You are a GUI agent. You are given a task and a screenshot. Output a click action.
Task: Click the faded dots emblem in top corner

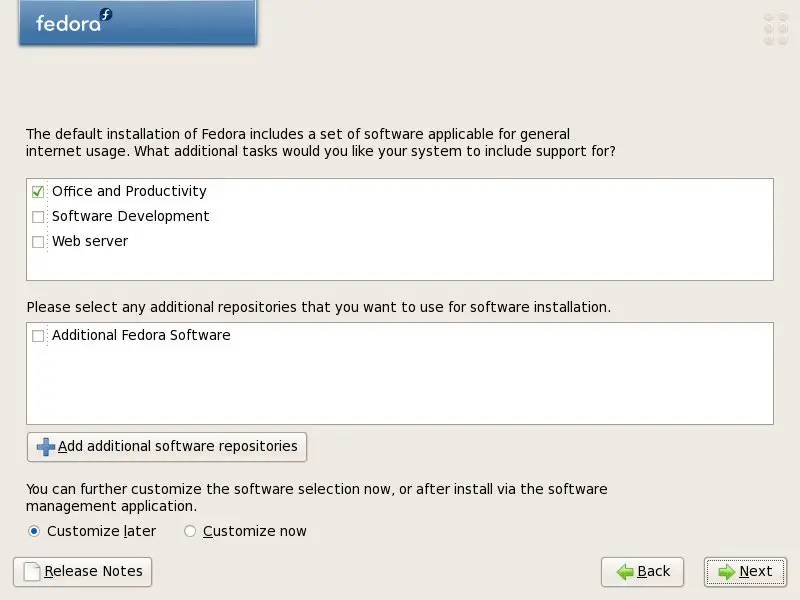tap(776, 29)
